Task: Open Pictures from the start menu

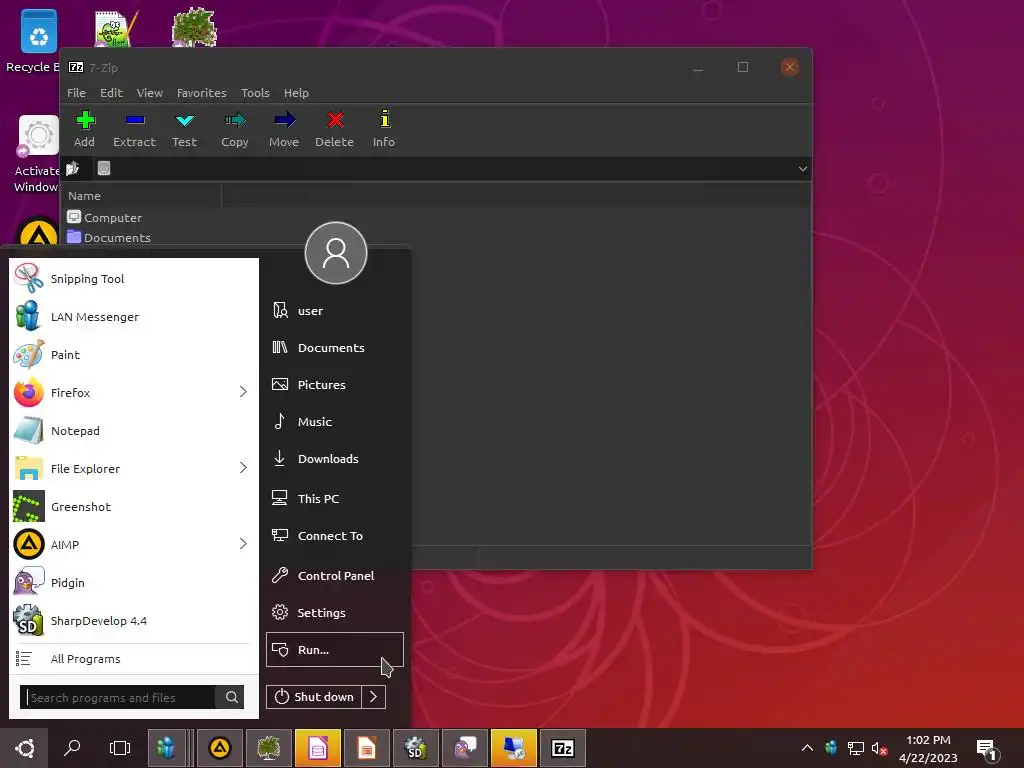Action: (334, 385)
